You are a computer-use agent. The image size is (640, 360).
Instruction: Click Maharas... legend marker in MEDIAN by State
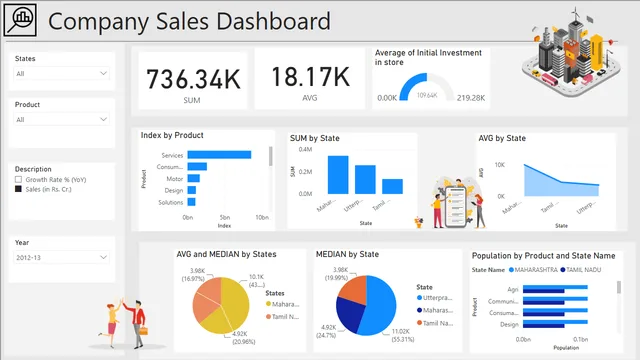[419, 310]
